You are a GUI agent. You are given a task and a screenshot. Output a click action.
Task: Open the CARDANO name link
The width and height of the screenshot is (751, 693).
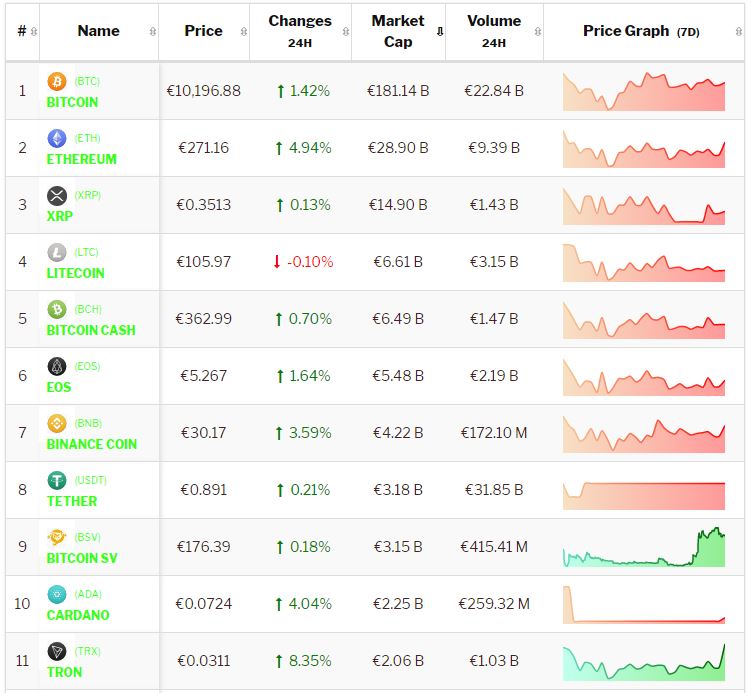[78, 615]
